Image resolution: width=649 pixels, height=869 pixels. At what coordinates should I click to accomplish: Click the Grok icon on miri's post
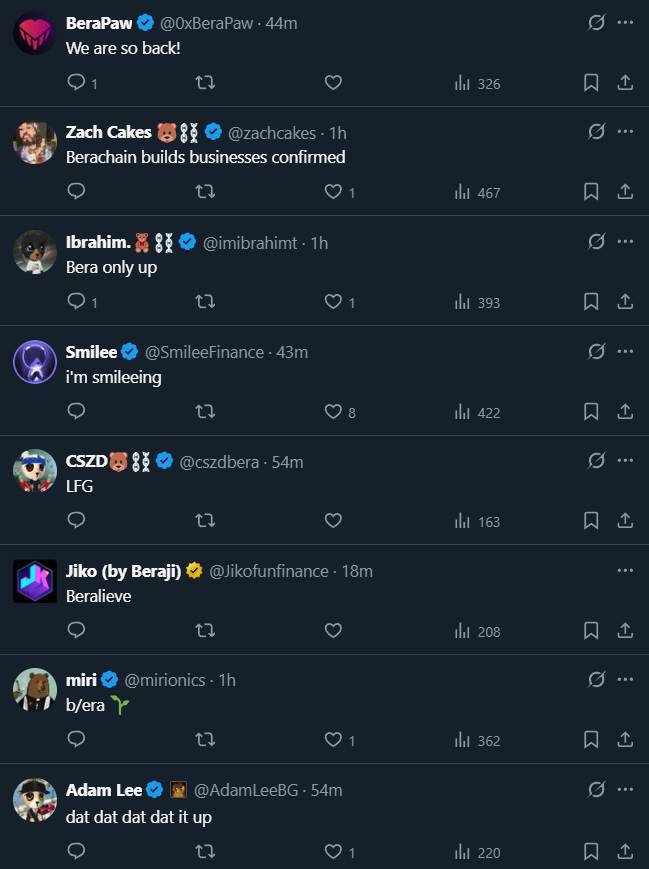pyautogui.click(x=596, y=679)
